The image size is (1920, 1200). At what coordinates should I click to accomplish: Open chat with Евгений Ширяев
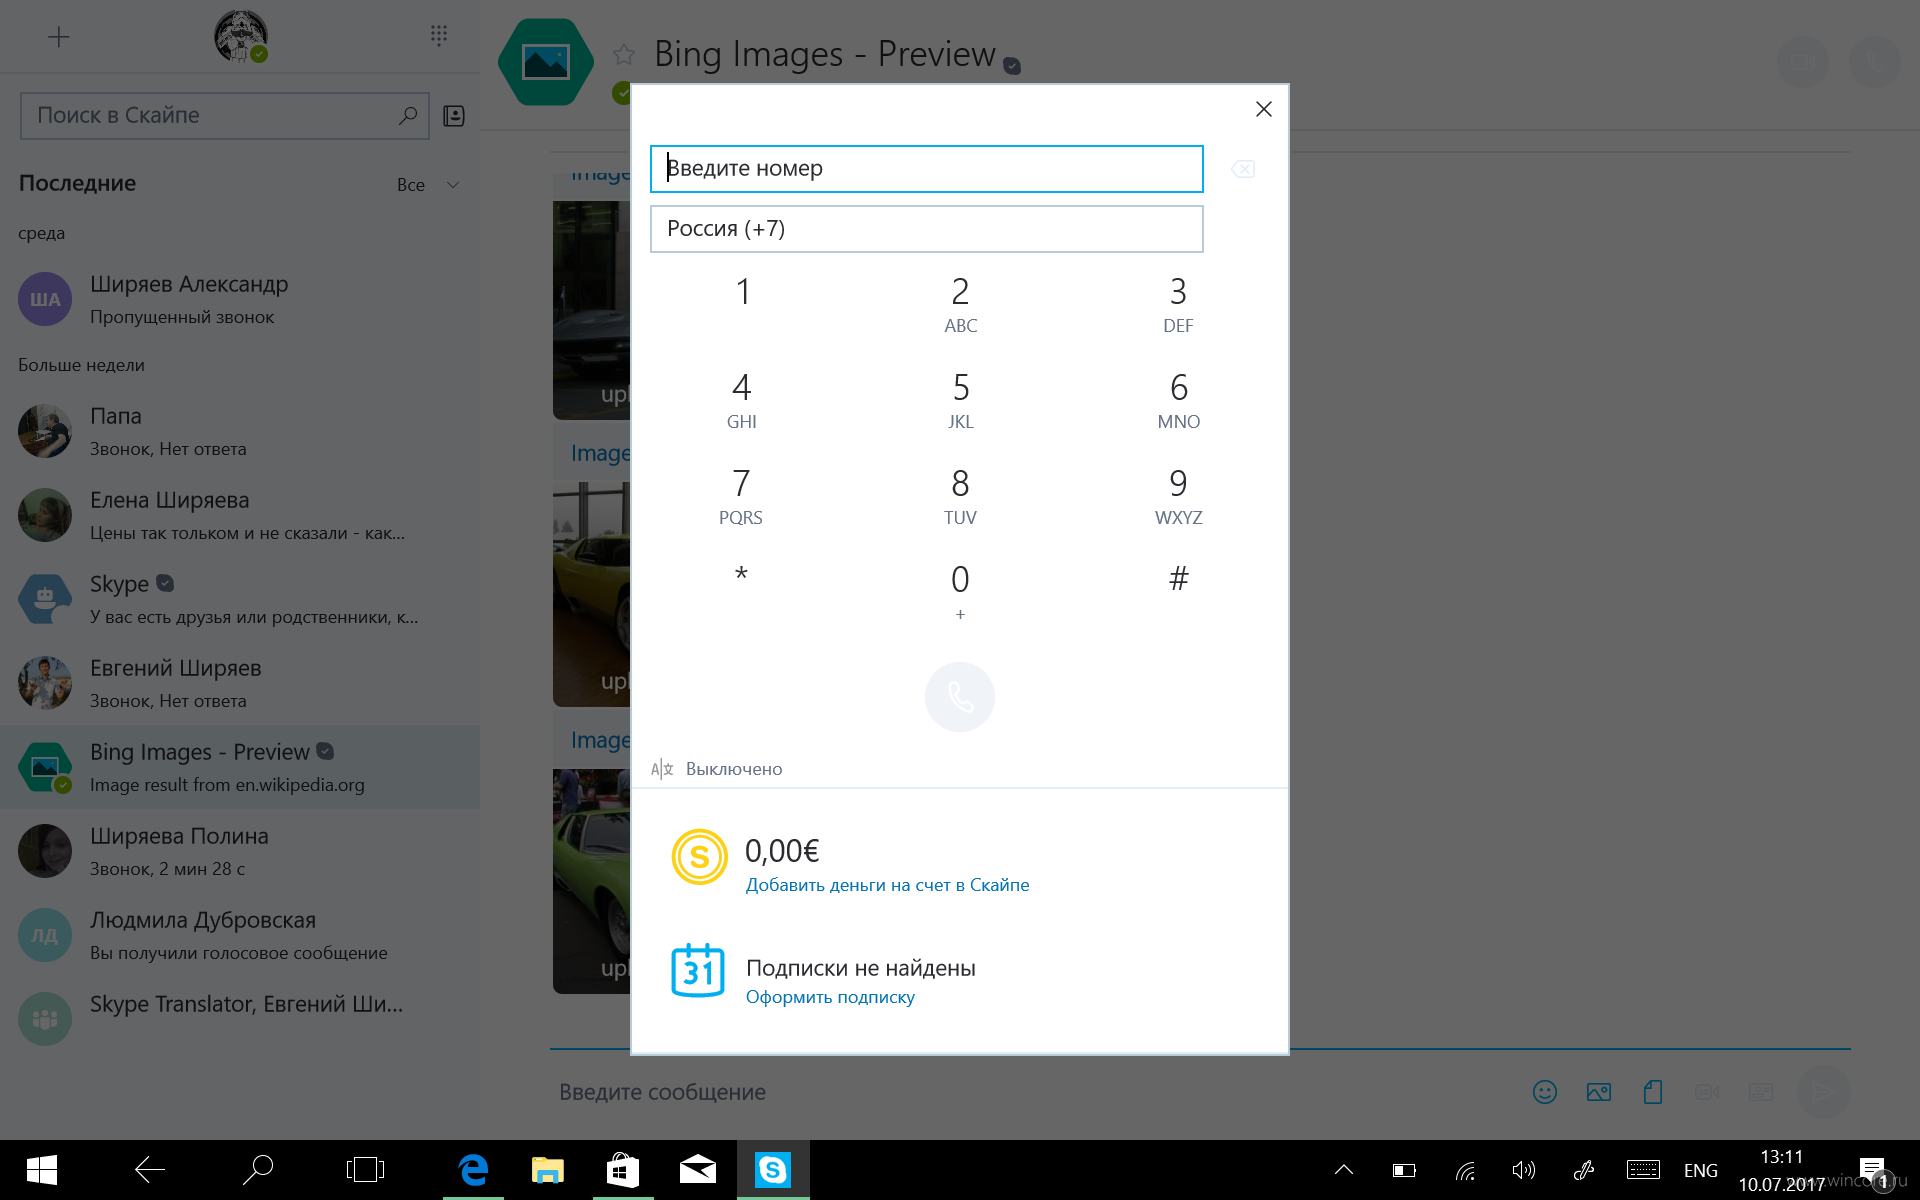(x=240, y=683)
